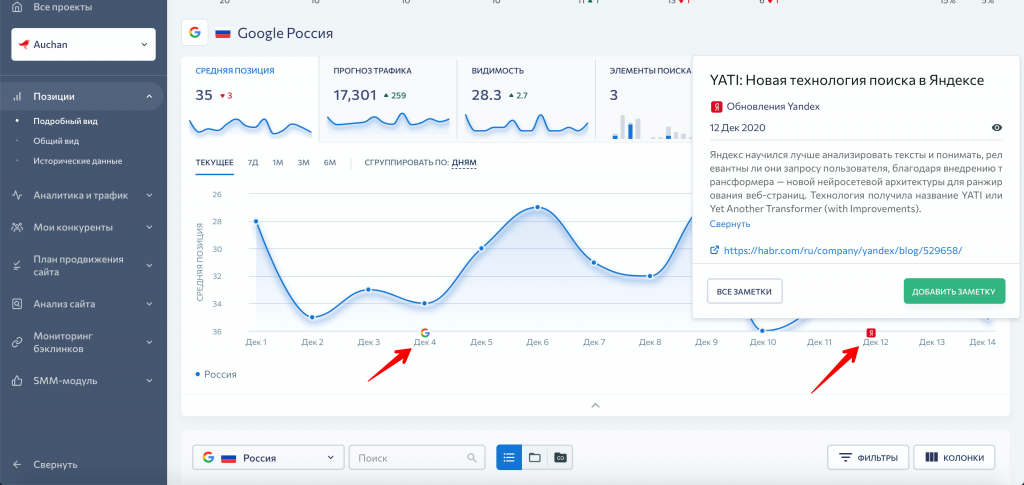1024x485 pixels.
Task: Click the Yandex update marker on Дек 12
Action: pyautogui.click(x=871, y=332)
